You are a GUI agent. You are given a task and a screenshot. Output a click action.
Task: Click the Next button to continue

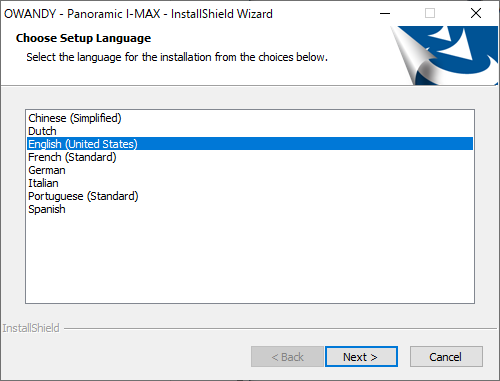point(361,357)
